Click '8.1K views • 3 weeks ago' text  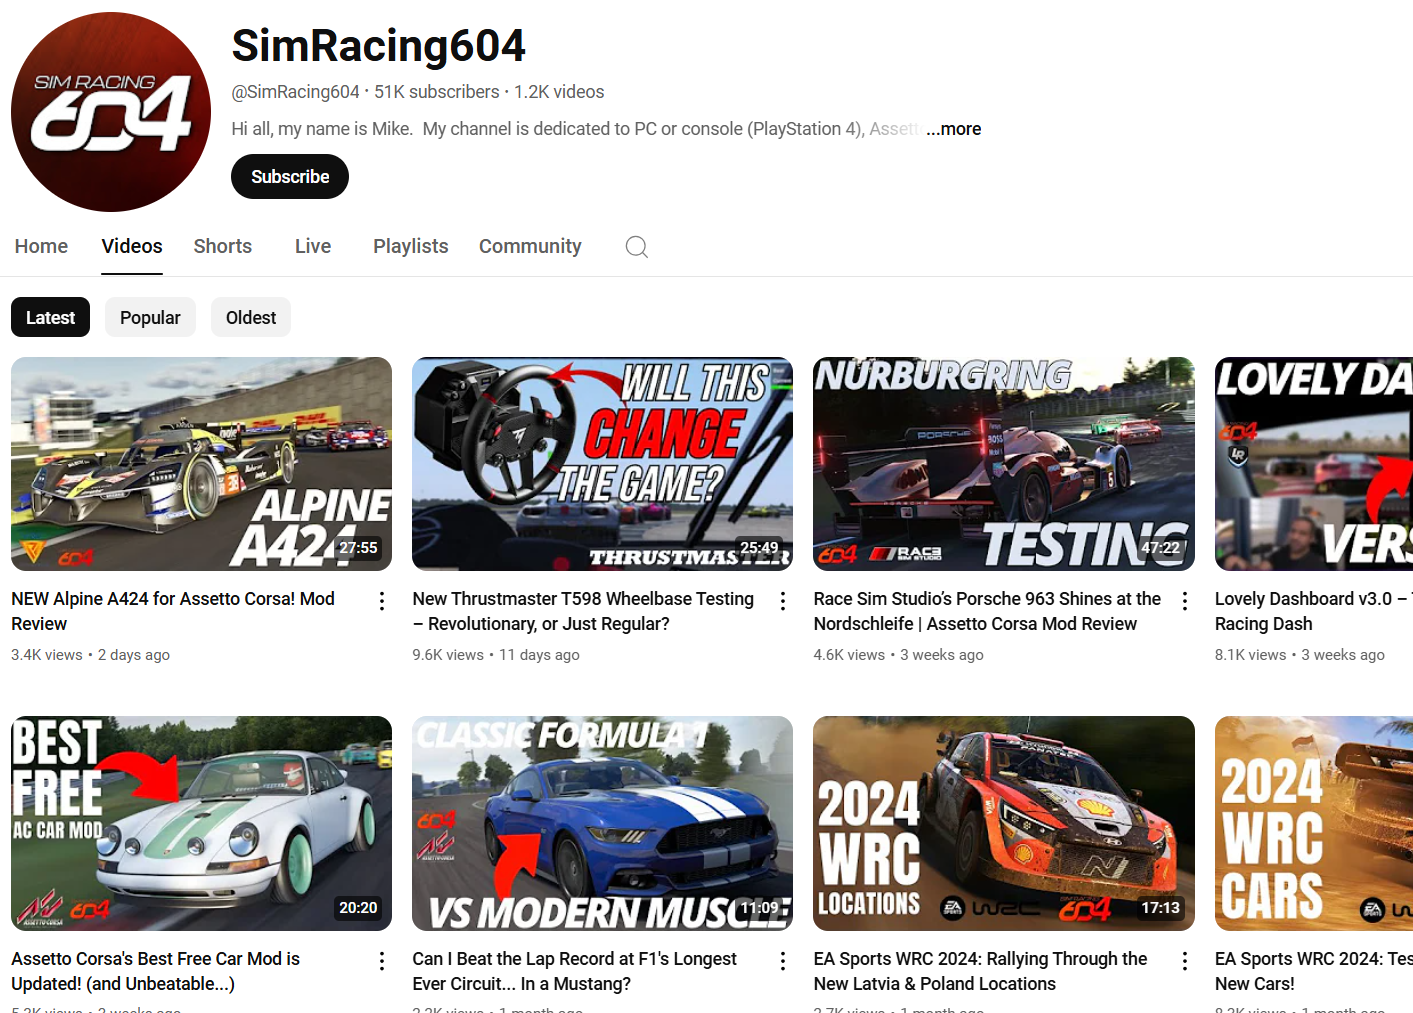coord(1300,655)
